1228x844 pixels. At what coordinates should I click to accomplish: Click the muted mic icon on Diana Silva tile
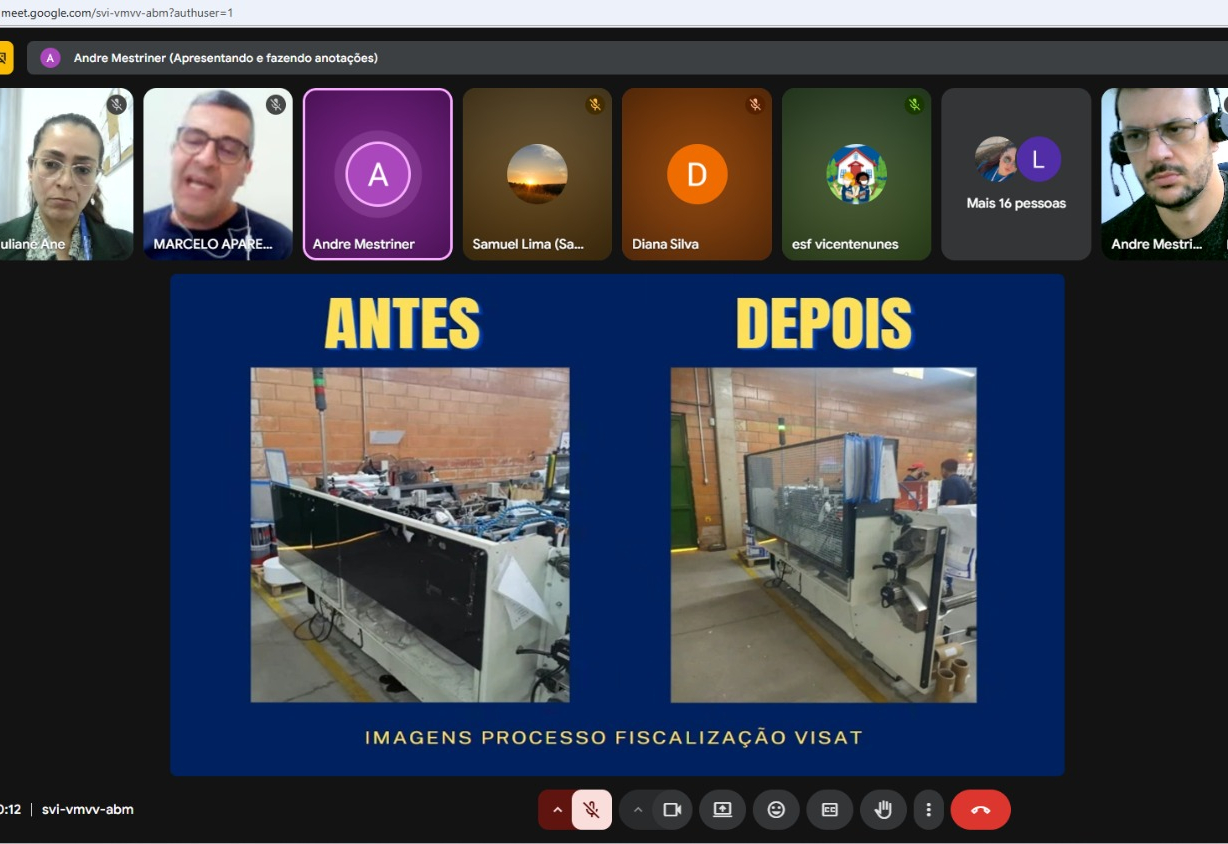click(x=754, y=105)
